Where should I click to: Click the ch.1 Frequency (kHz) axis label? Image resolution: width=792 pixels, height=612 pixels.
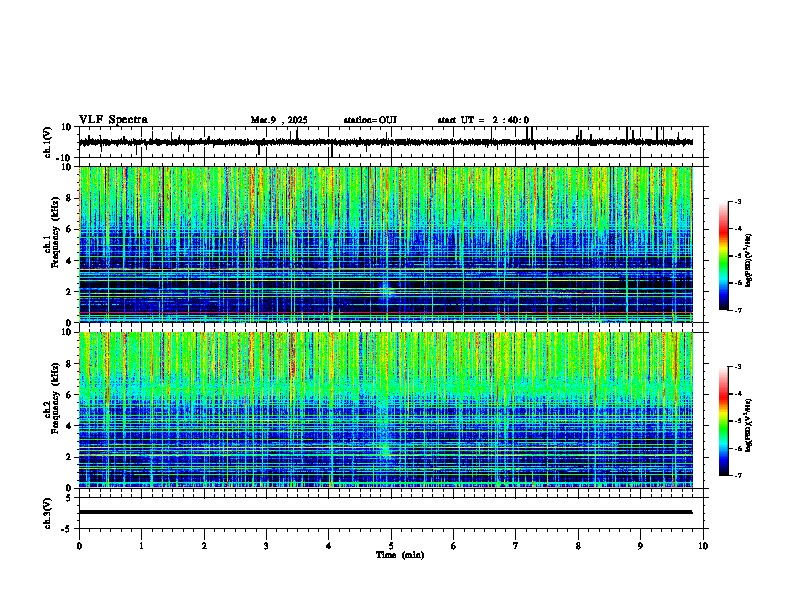(x=53, y=233)
